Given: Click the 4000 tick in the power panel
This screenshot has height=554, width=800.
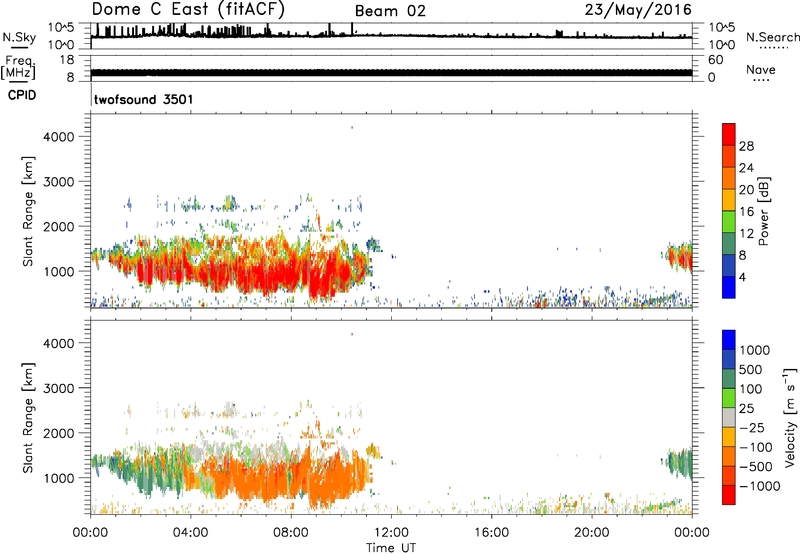Looking at the screenshot, I should (x=59, y=137).
